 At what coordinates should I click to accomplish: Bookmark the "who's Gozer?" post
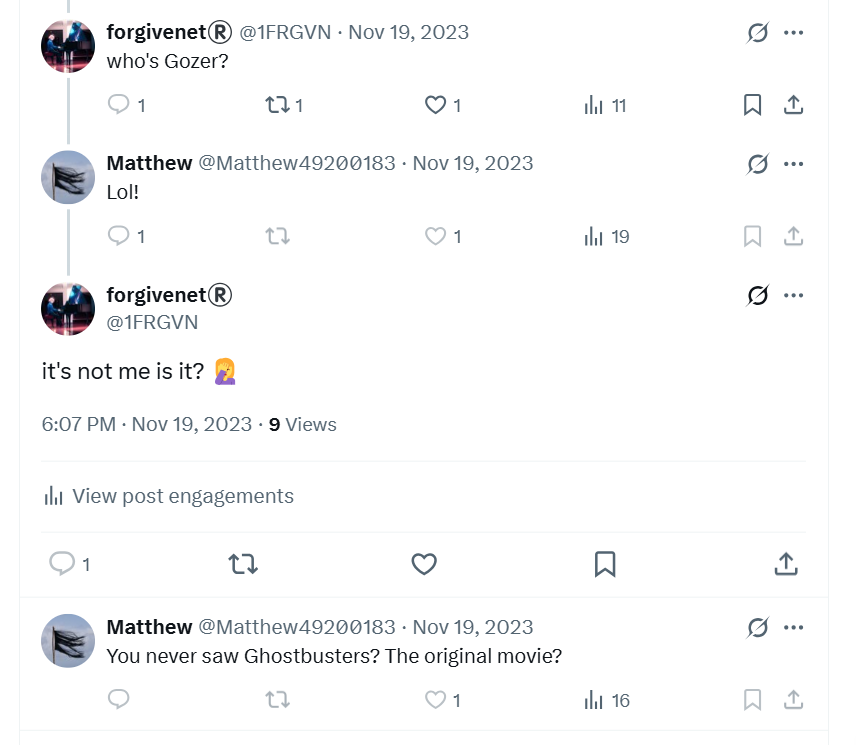(752, 105)
